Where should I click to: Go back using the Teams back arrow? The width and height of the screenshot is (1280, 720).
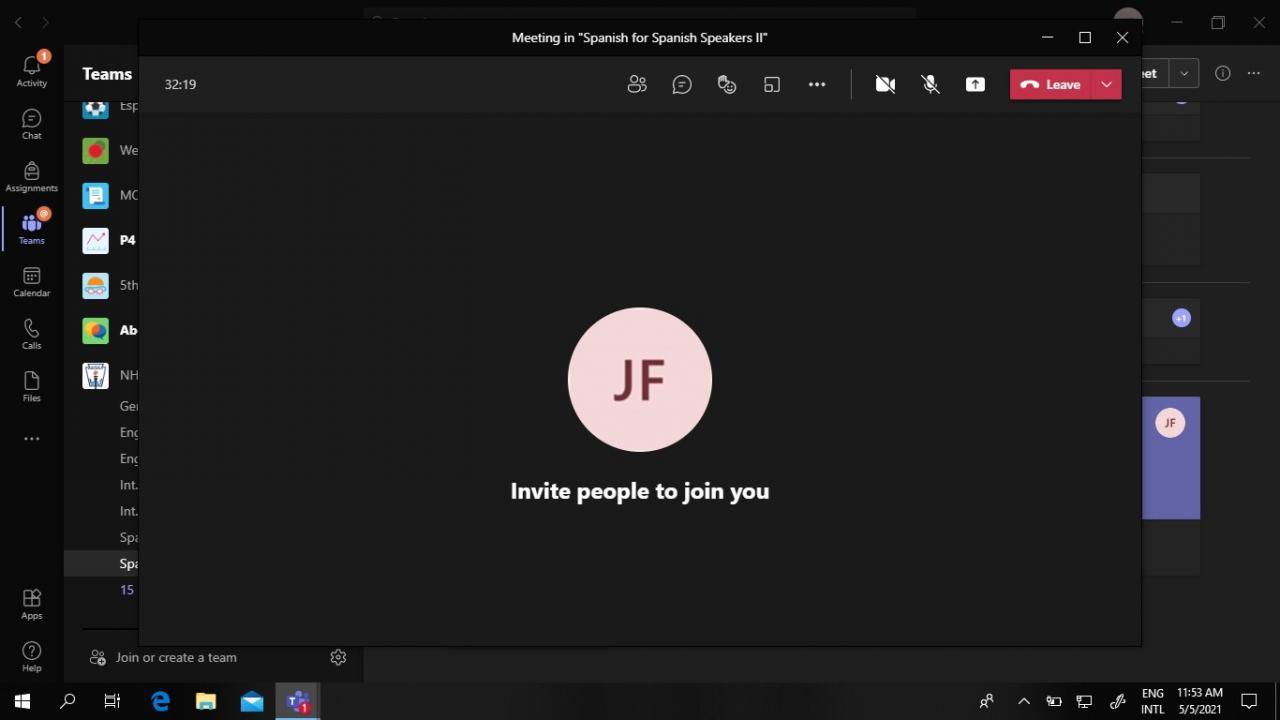(18, 22)
